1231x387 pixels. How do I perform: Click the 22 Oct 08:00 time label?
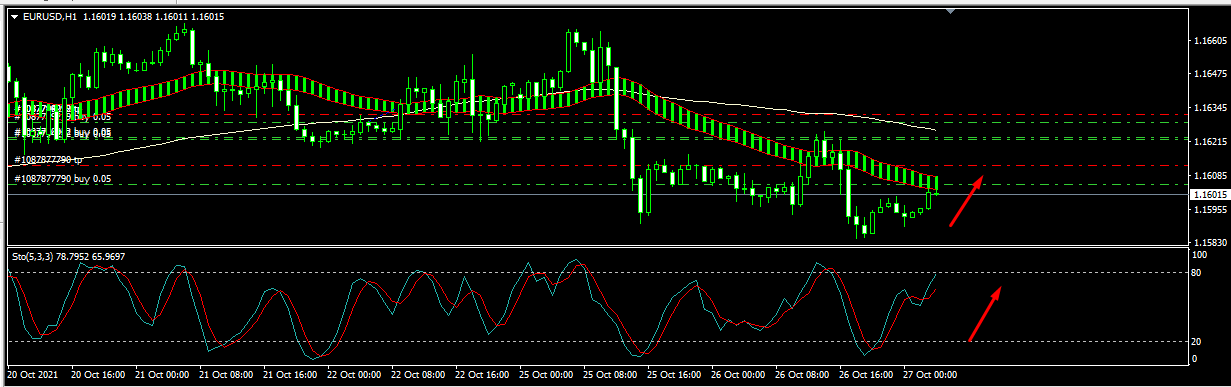pyautogui.click(x=418, y=376)
